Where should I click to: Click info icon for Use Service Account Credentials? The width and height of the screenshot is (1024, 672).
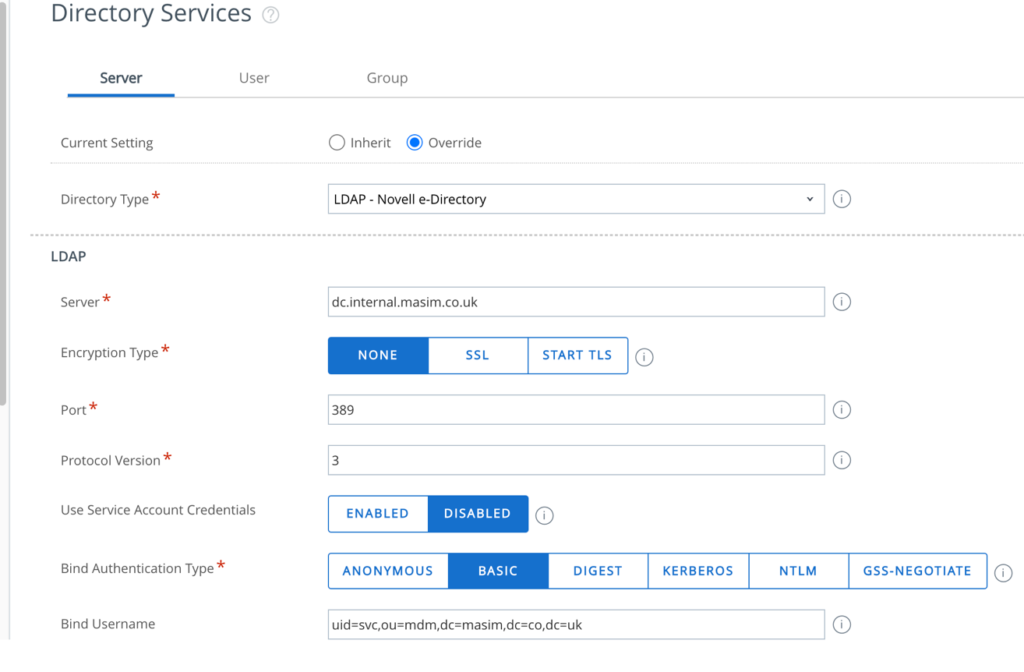point(544,513)
